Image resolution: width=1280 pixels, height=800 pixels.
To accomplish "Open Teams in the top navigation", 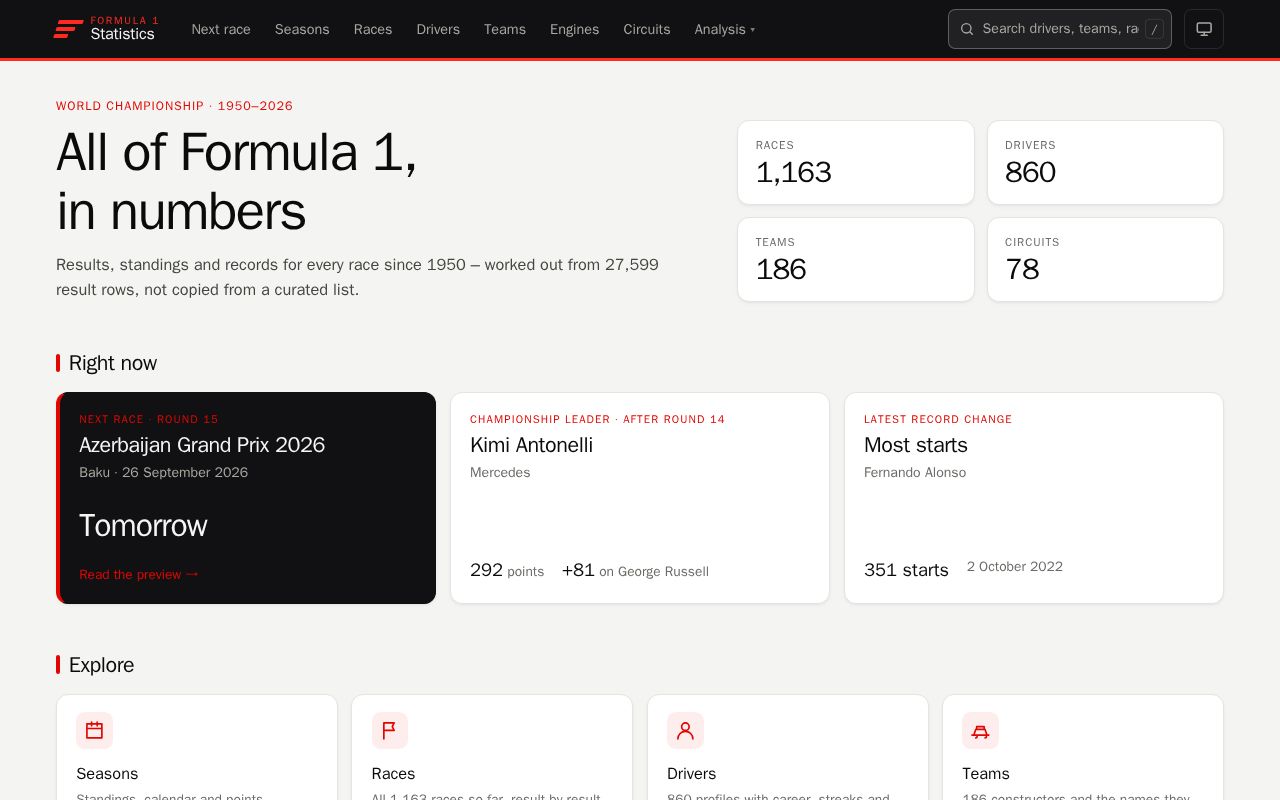I will (505, 29).
